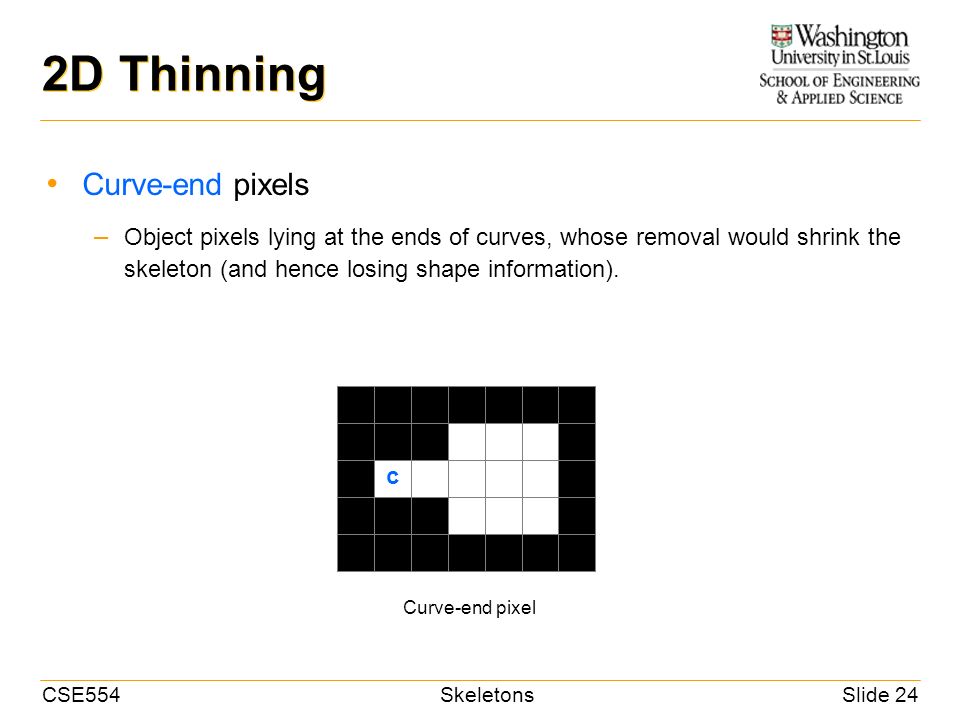The image size is (960, 720).
Task: Click the top-left black grid pixel
Action: [356, 405]
